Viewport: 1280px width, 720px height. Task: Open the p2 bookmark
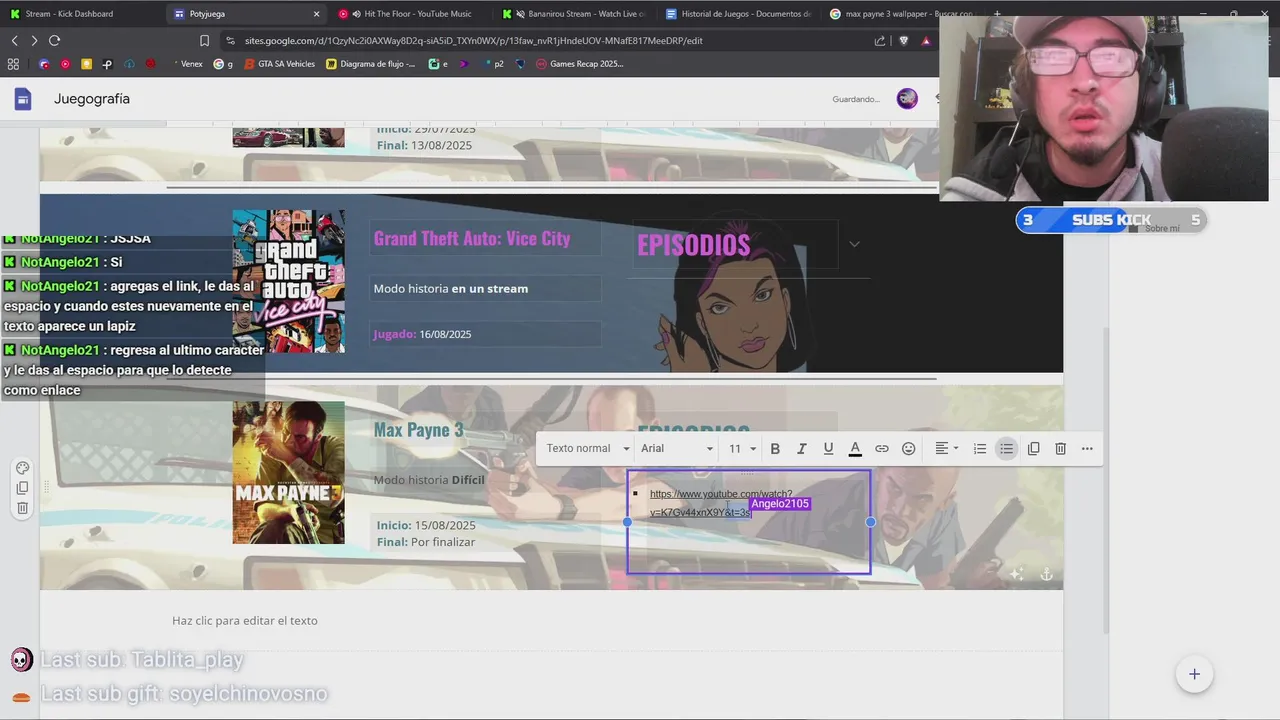(x=494, y=64)
